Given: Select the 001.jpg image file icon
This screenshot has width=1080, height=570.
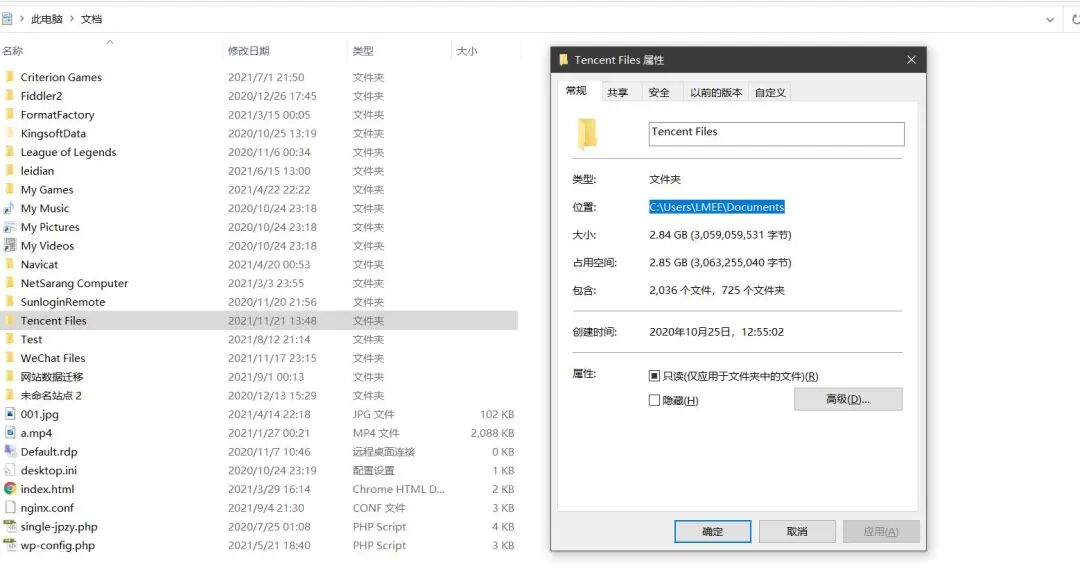Looking at the screenshot, I should [x=10, y=414].
